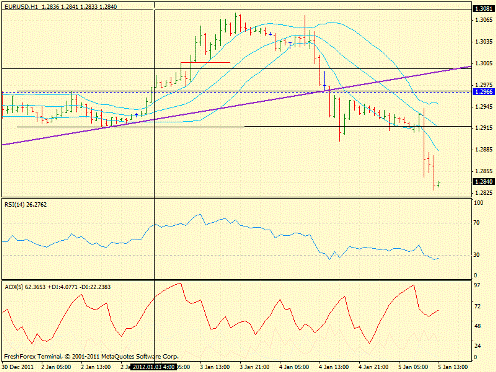The width and height of the screenshot is (496, 372).
Task: Click the 4 Jan 21:00 time axis label
Action: (374, 367)
